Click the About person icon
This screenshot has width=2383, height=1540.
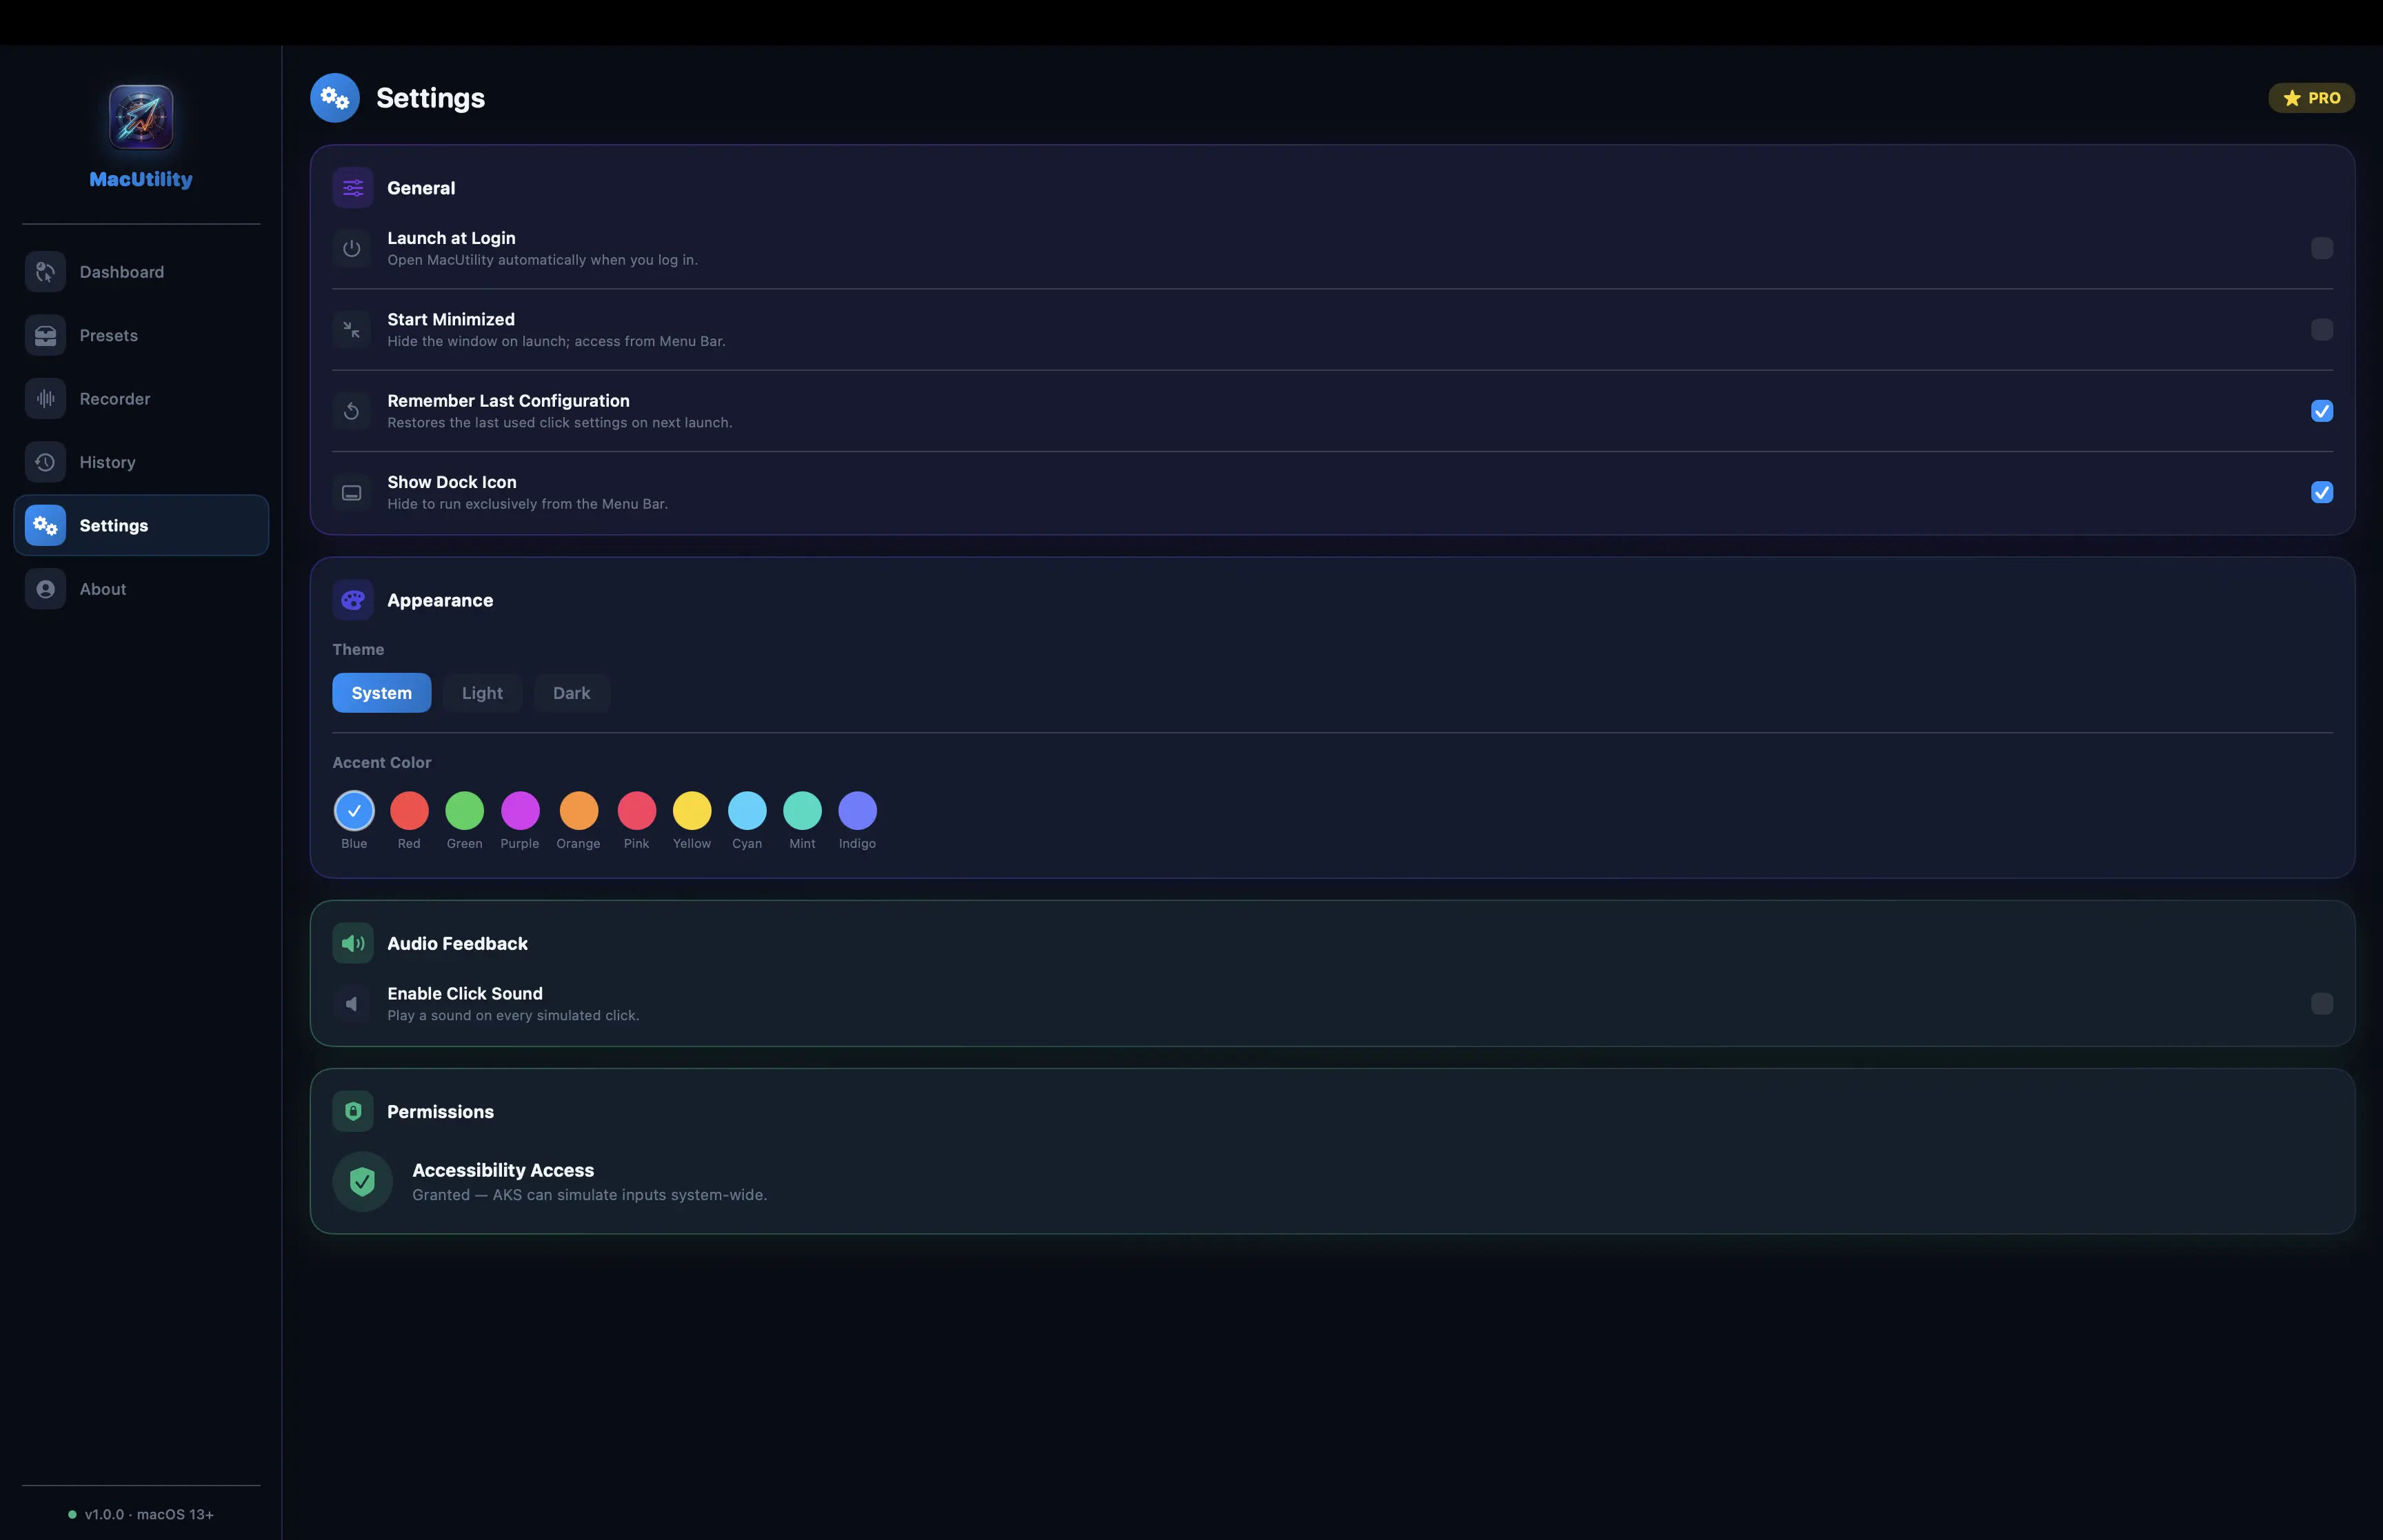click(x=45, y=589)
